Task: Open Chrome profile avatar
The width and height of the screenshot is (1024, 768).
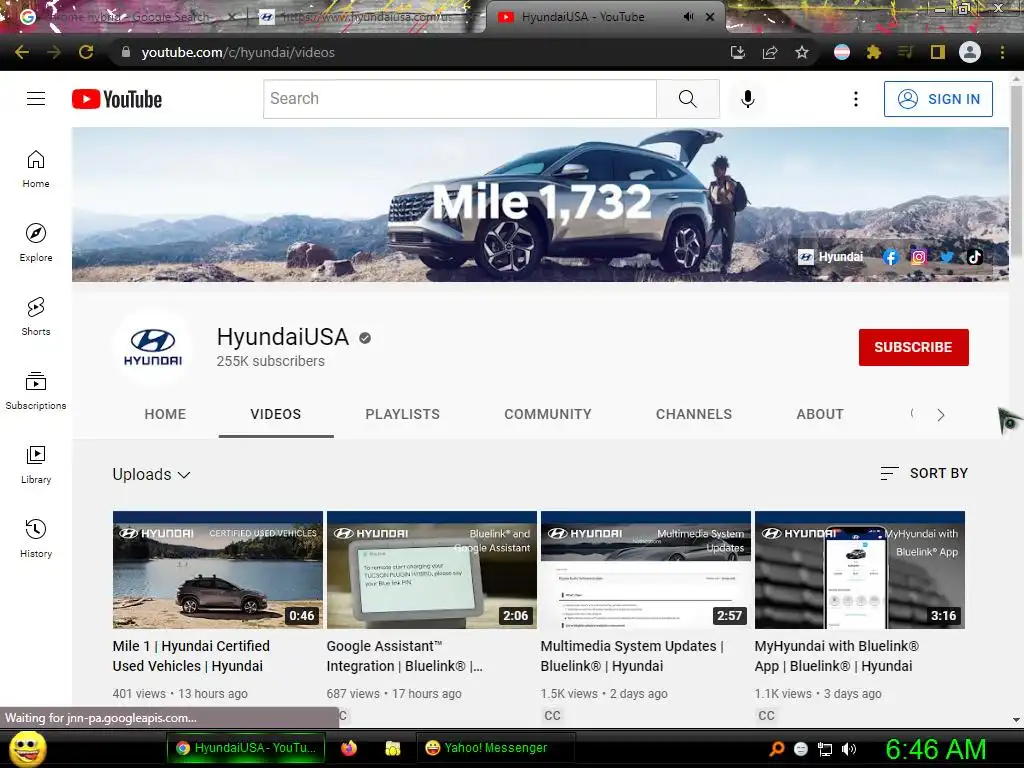Action: pos(970,52)
